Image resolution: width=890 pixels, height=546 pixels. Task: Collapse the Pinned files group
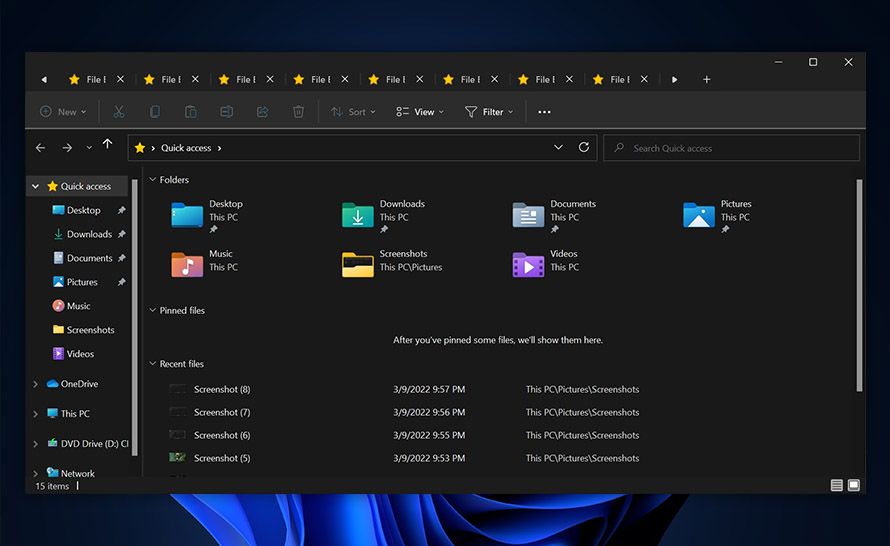[152, 310]
